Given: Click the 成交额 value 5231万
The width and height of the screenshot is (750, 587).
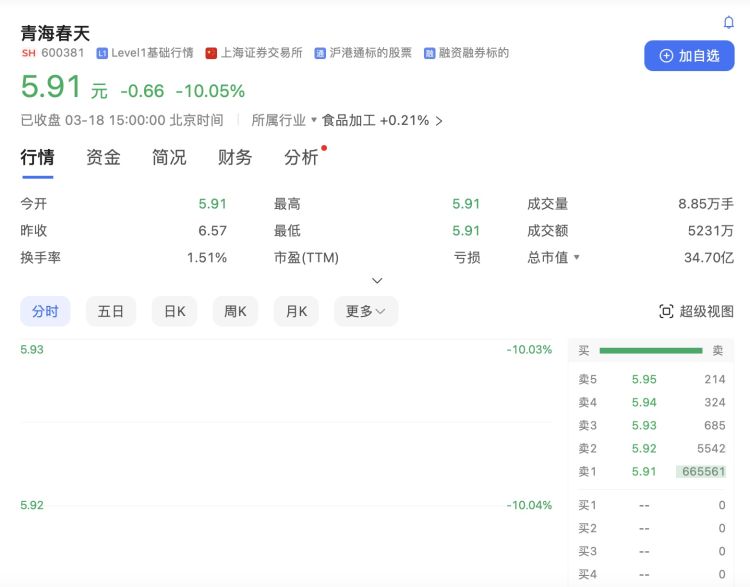Looking at the screenshot, I should pos(710,231).
